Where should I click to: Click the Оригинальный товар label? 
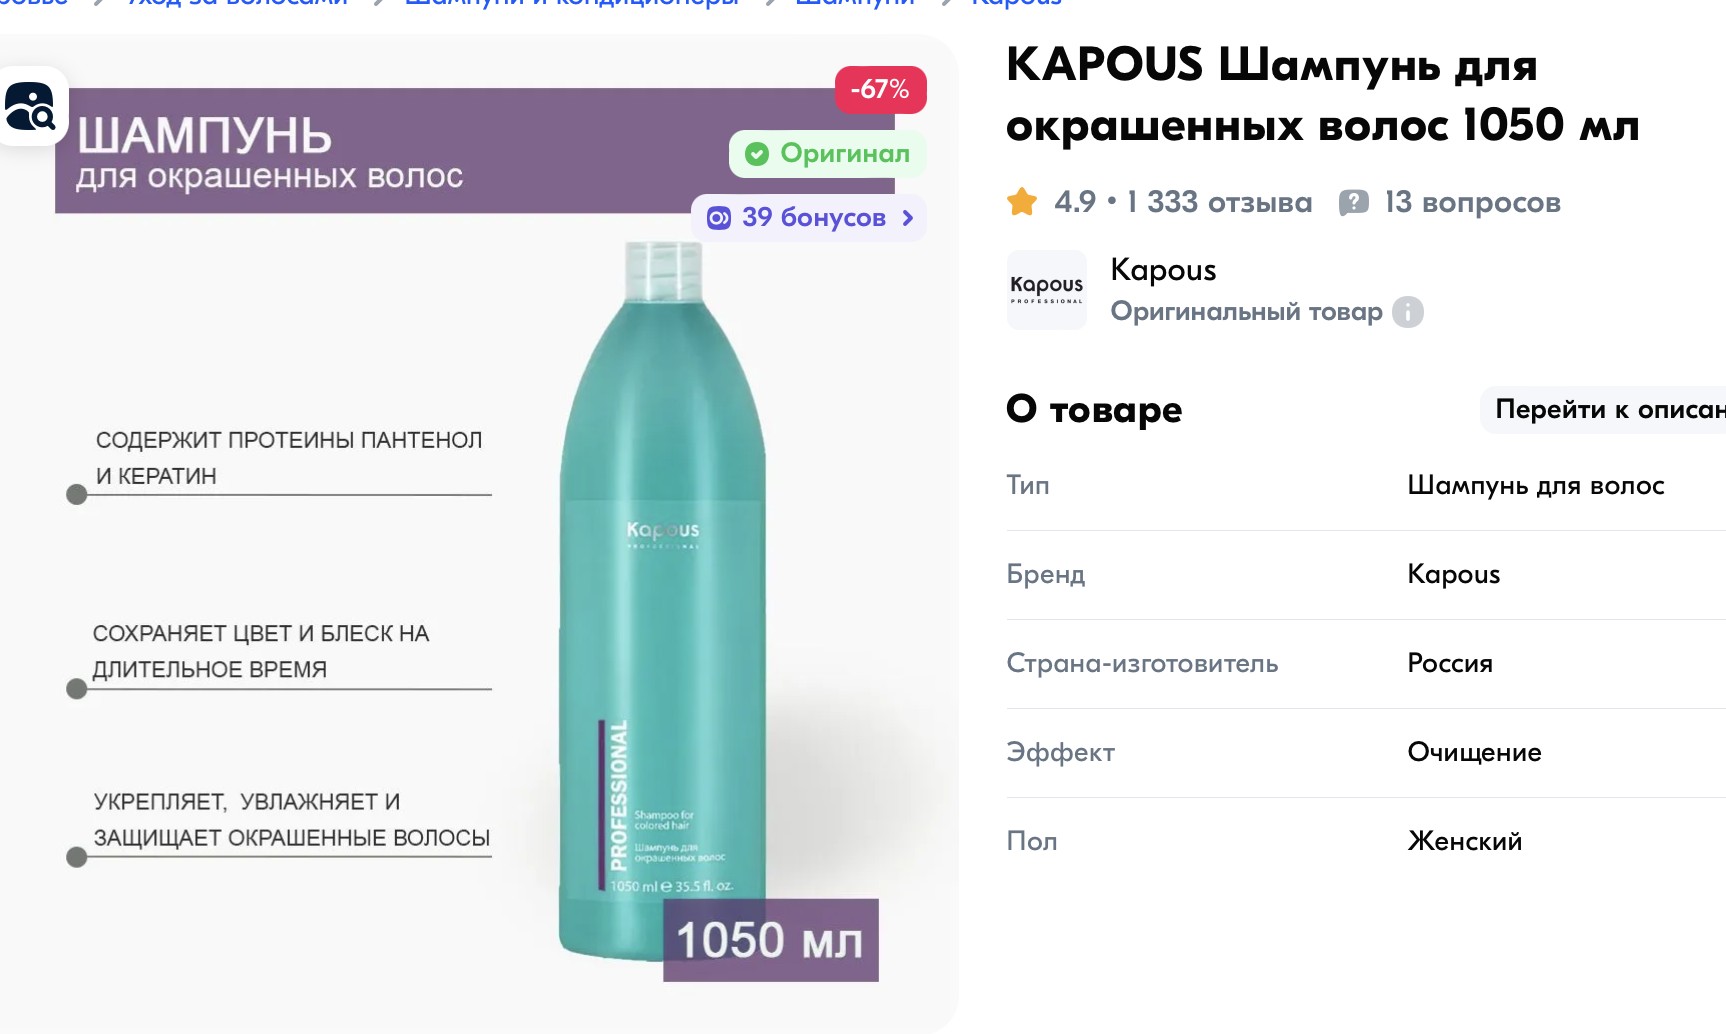(x=1246, y=312)
